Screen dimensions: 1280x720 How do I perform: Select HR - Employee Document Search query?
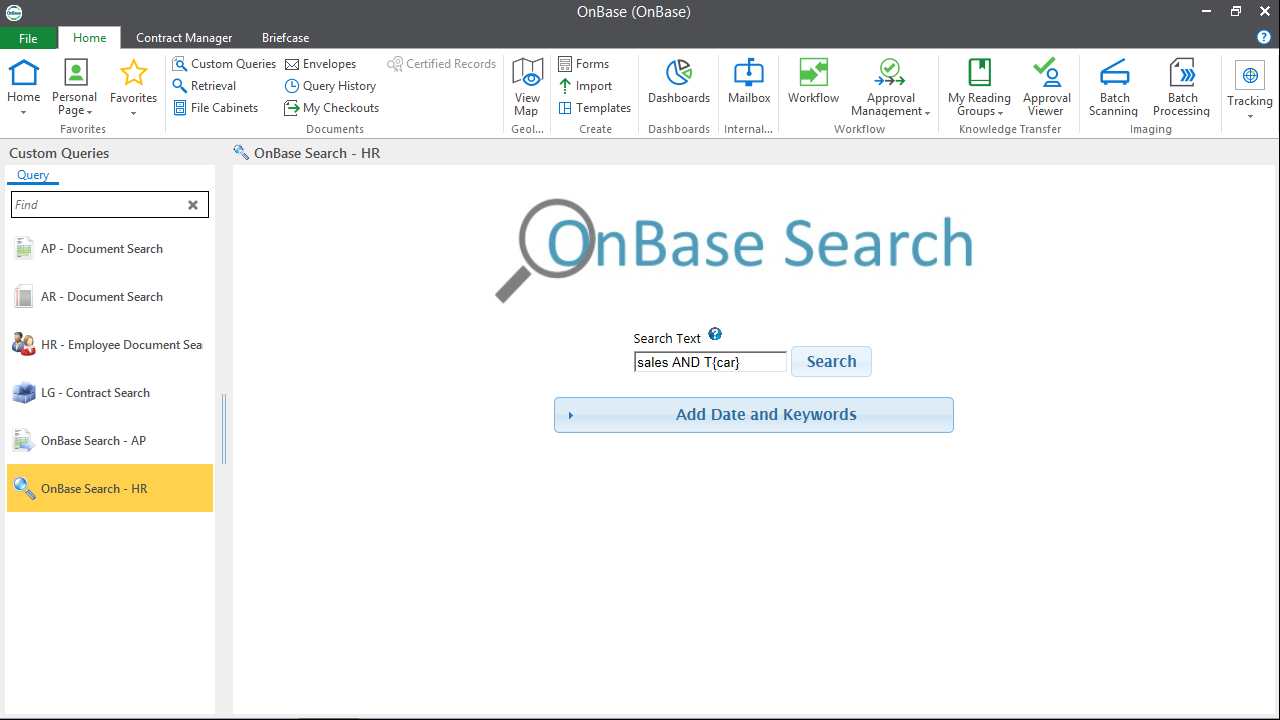click(110, 345)
